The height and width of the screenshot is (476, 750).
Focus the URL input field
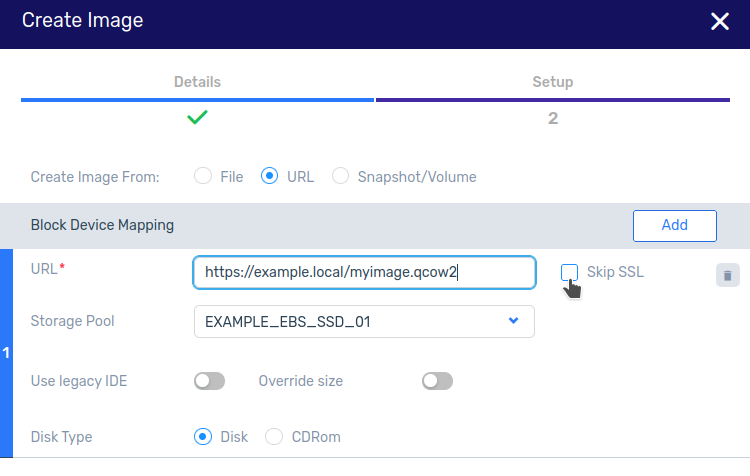(364, 272)
